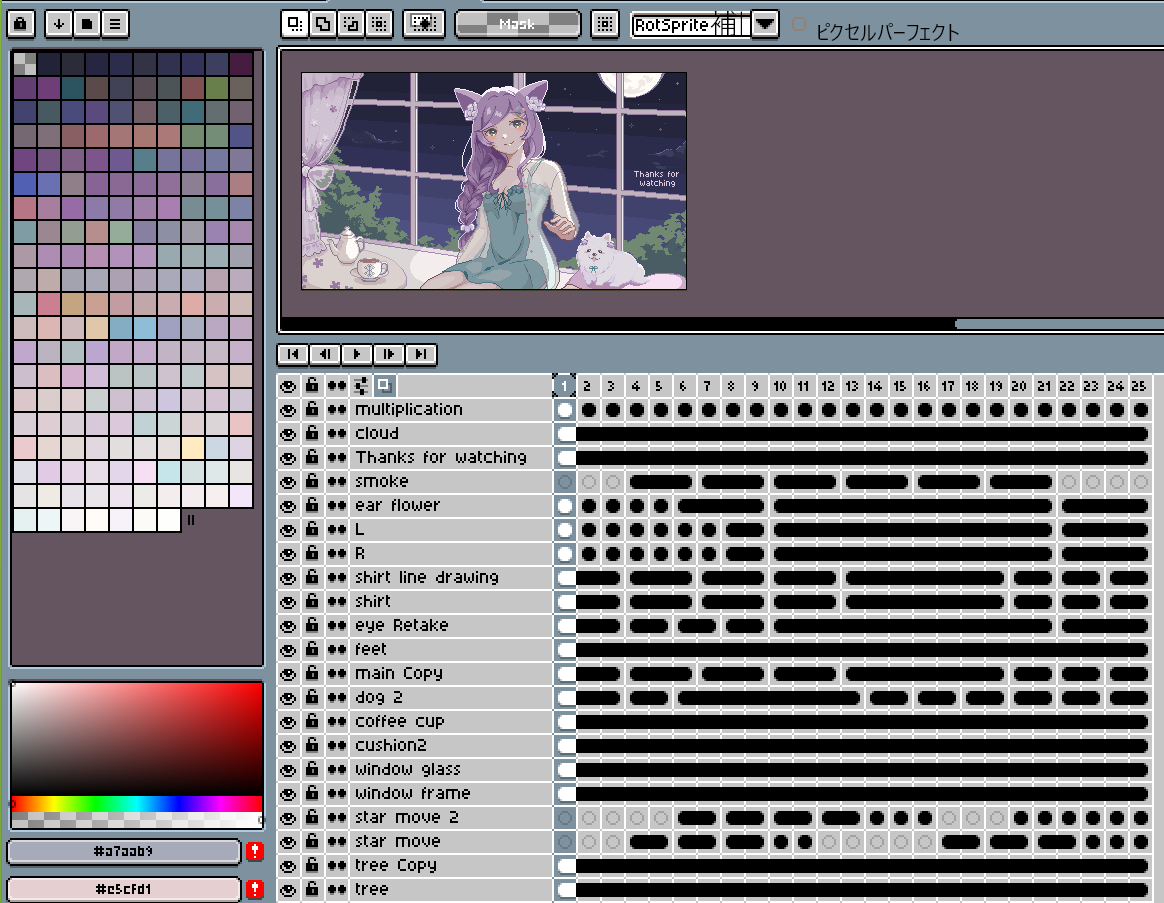Go to next frame button
1164x903 pixels.
click(x=389, y=354)
